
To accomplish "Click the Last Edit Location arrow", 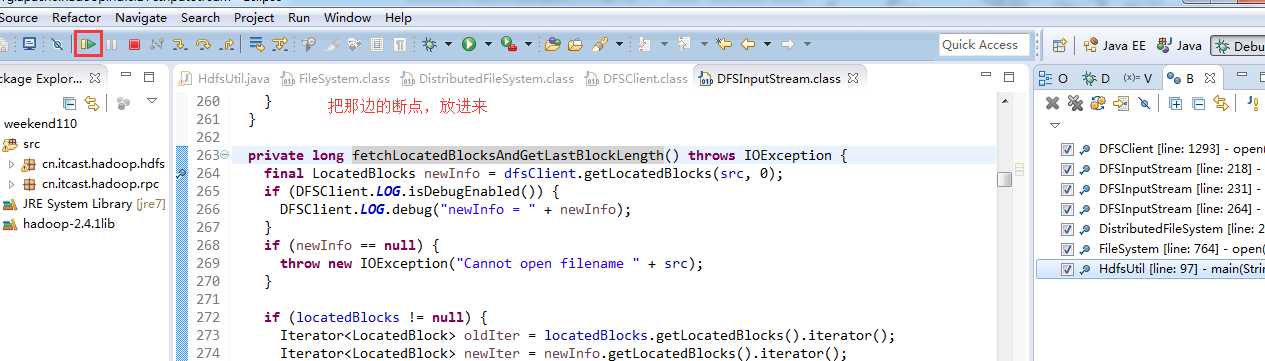I will tap(723, 44).
